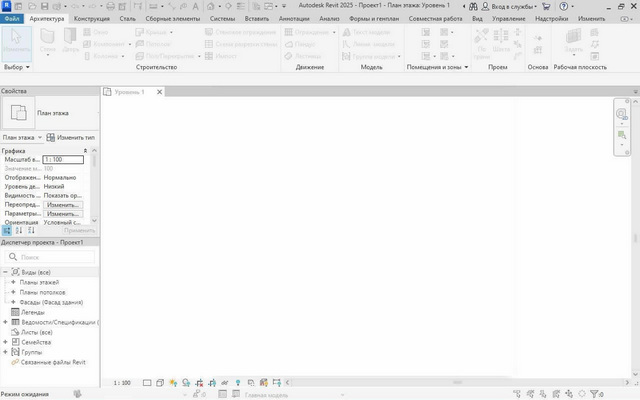Image resolution: width=640 pixels, height=400 pixels.
Task: Collapse the Виды (все) tree node
Action: click(x=6, y=272)
